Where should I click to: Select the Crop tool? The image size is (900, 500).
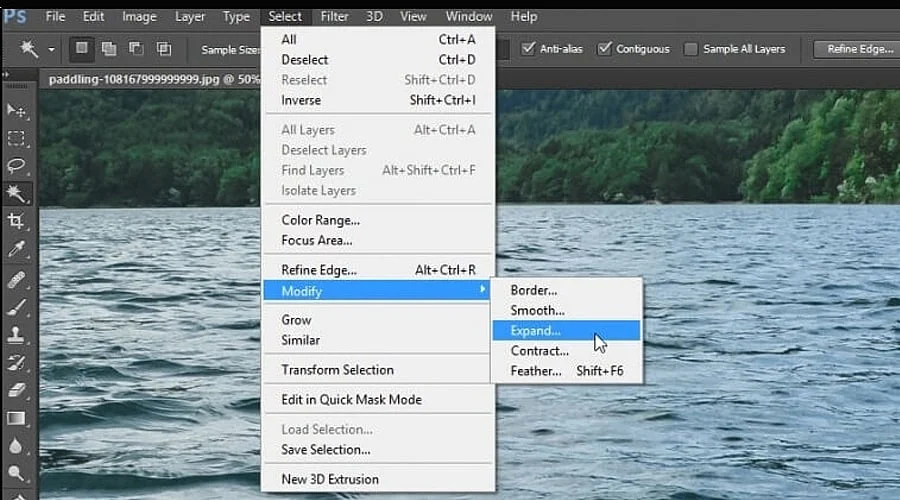point(16,222)
